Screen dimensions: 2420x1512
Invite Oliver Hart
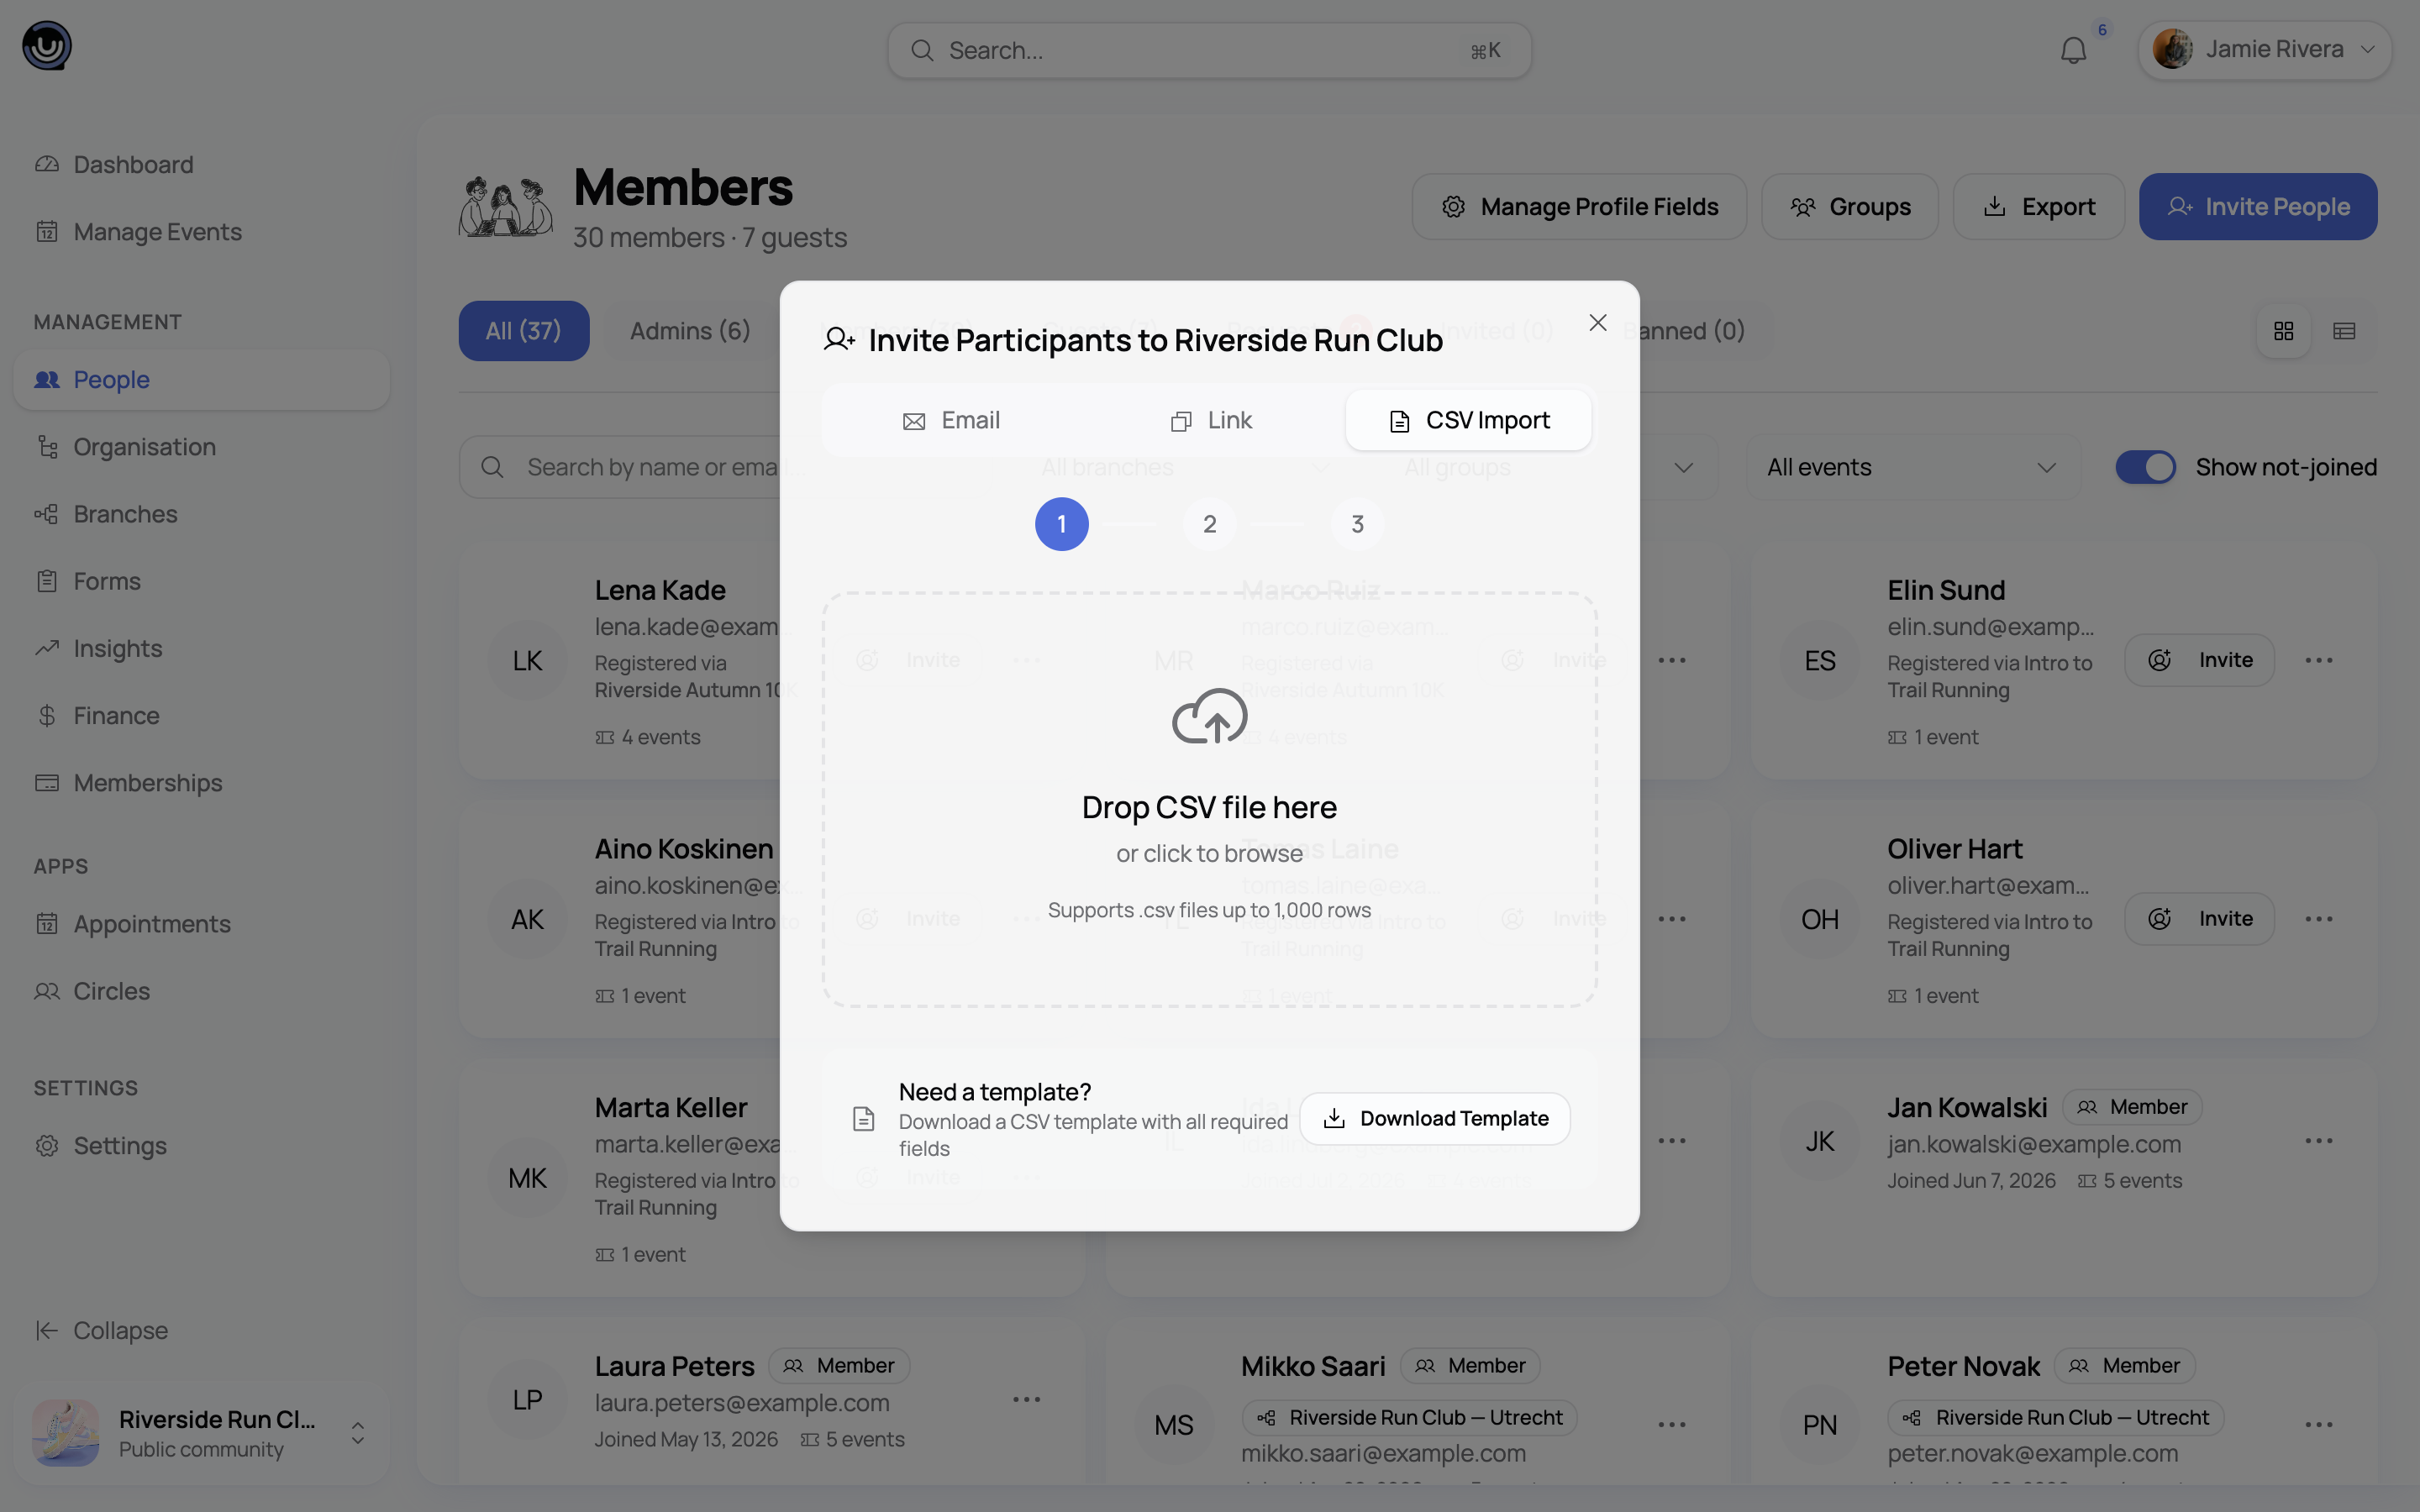[x=2199, y=919]
